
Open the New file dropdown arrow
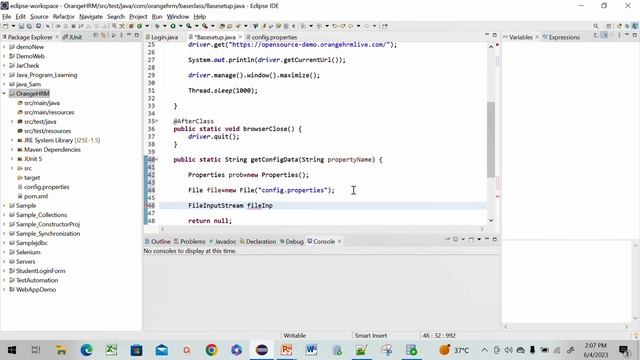(13, 26)
